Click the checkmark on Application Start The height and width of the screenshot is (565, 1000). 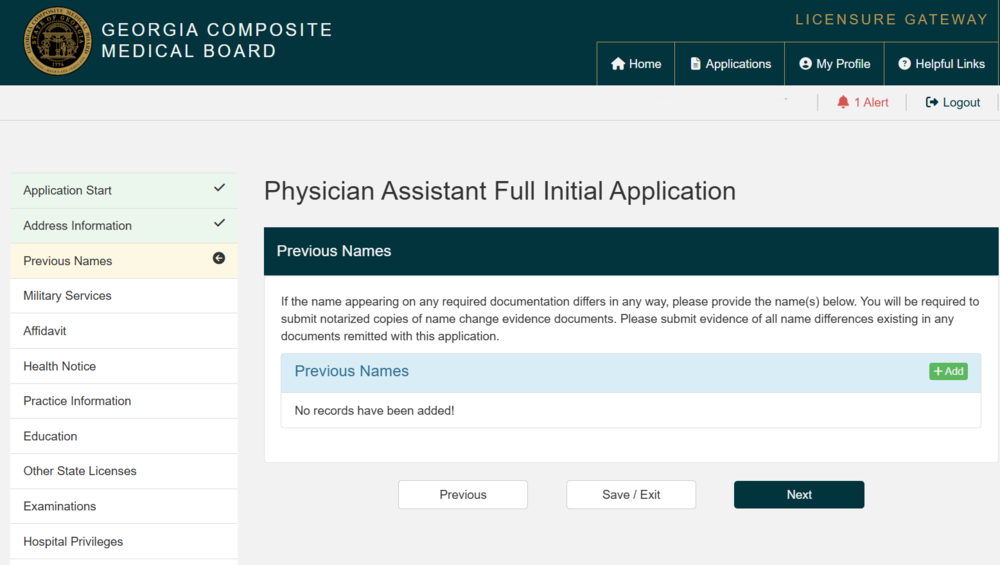pyautogui.click(x=219, y=188)
